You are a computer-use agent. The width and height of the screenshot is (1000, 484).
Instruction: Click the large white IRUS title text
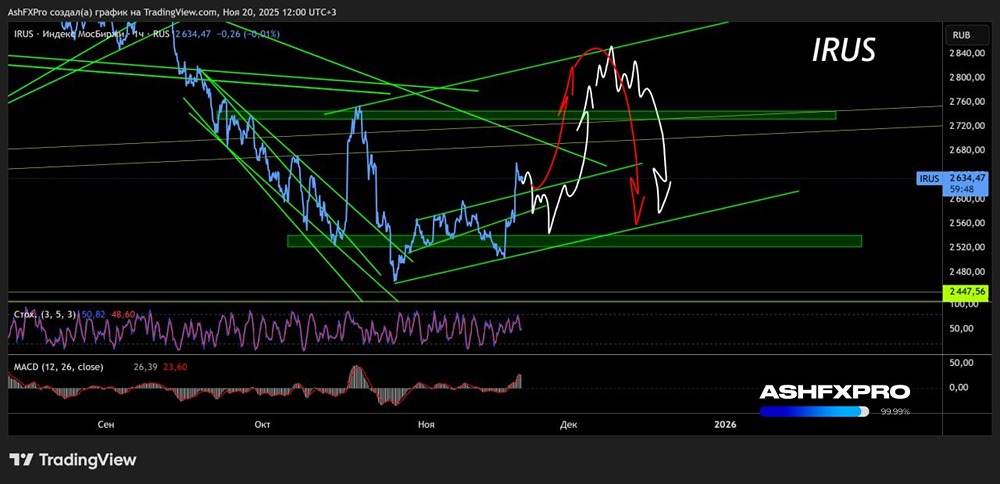[843, 51]
